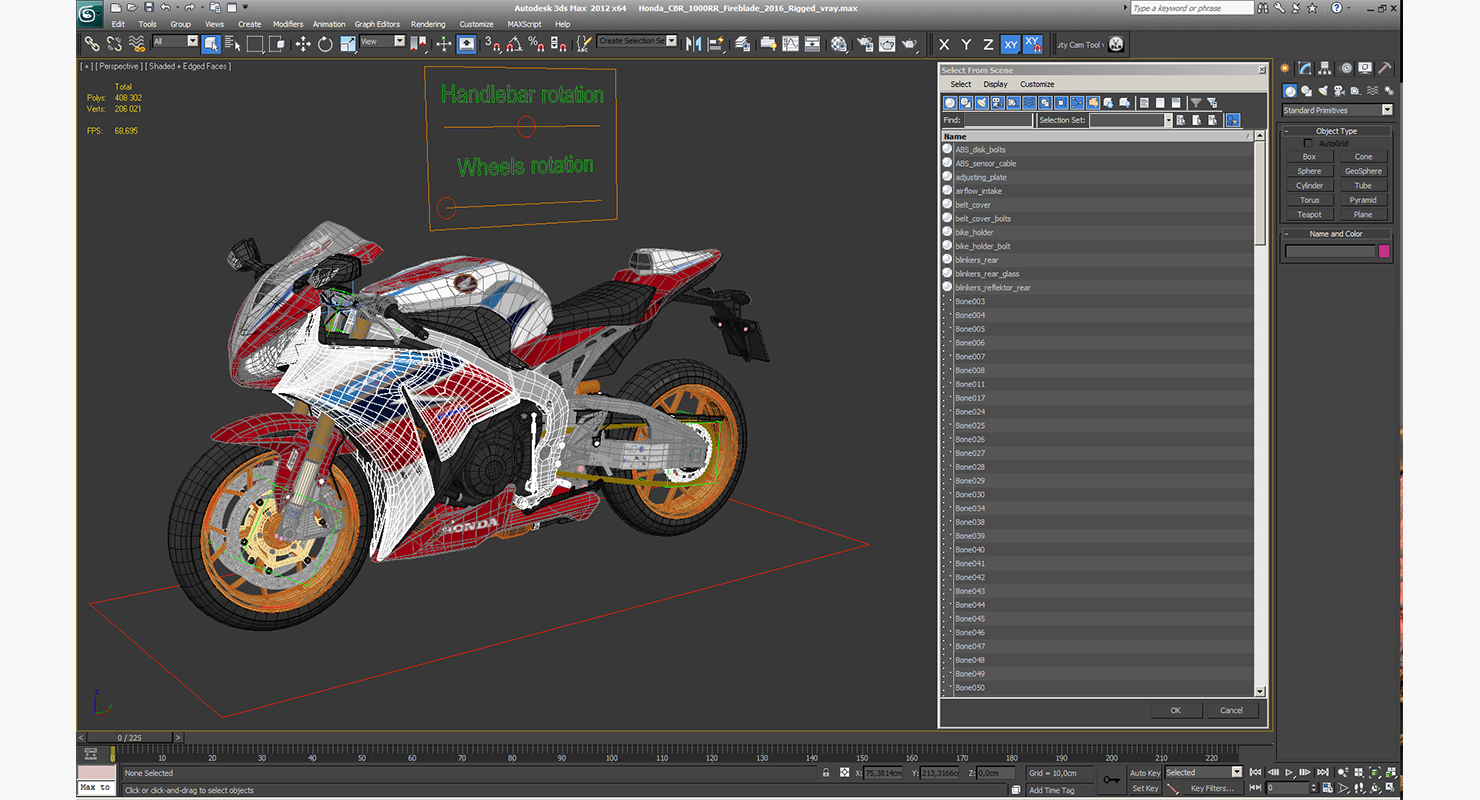
Task: Open the Utilities command panel tab
Action: click(1385, 68)
